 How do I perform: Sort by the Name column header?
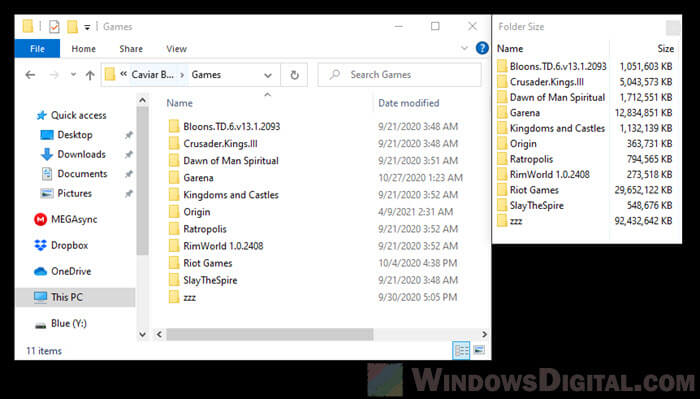coord(179,103)
